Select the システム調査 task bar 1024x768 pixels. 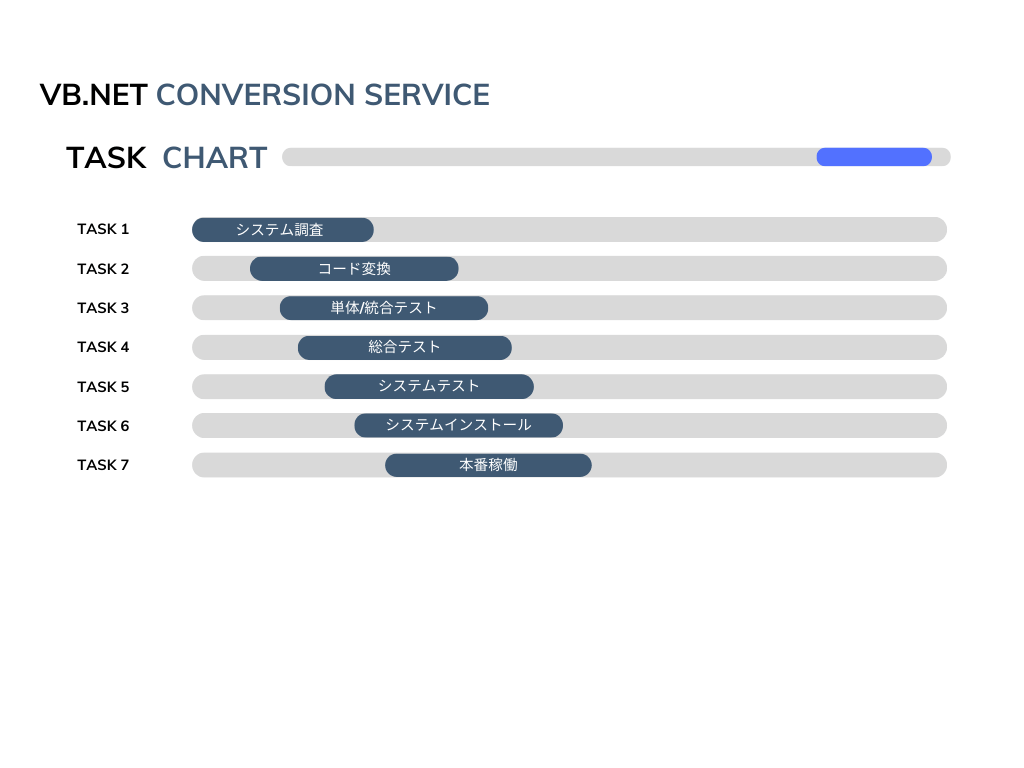click(282, 230)
